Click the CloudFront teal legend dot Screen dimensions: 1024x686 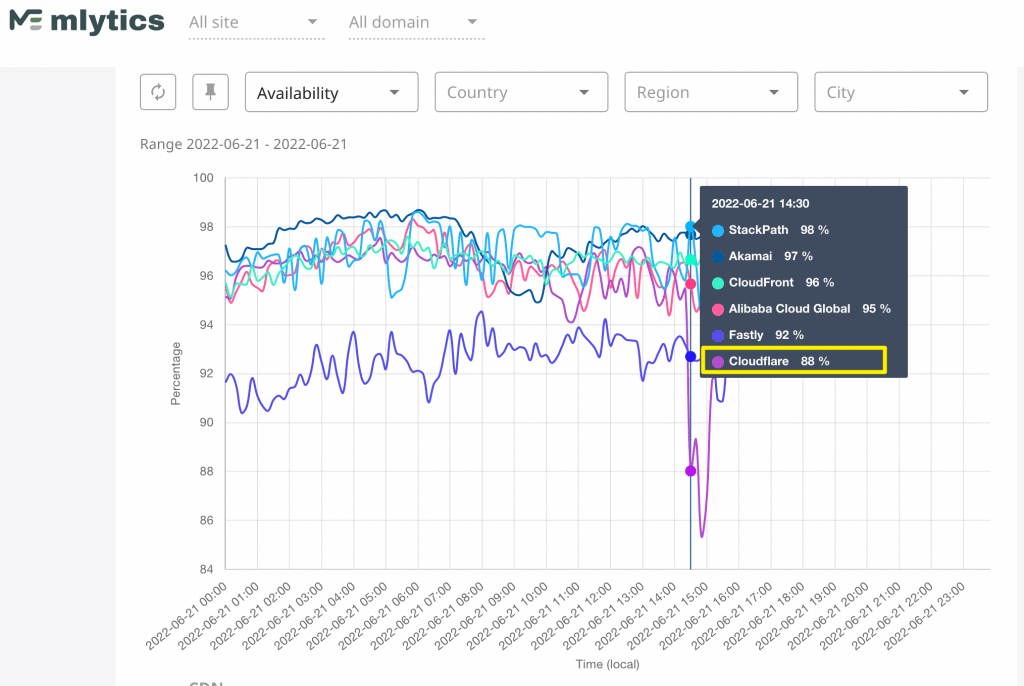[x=717, y=283]
